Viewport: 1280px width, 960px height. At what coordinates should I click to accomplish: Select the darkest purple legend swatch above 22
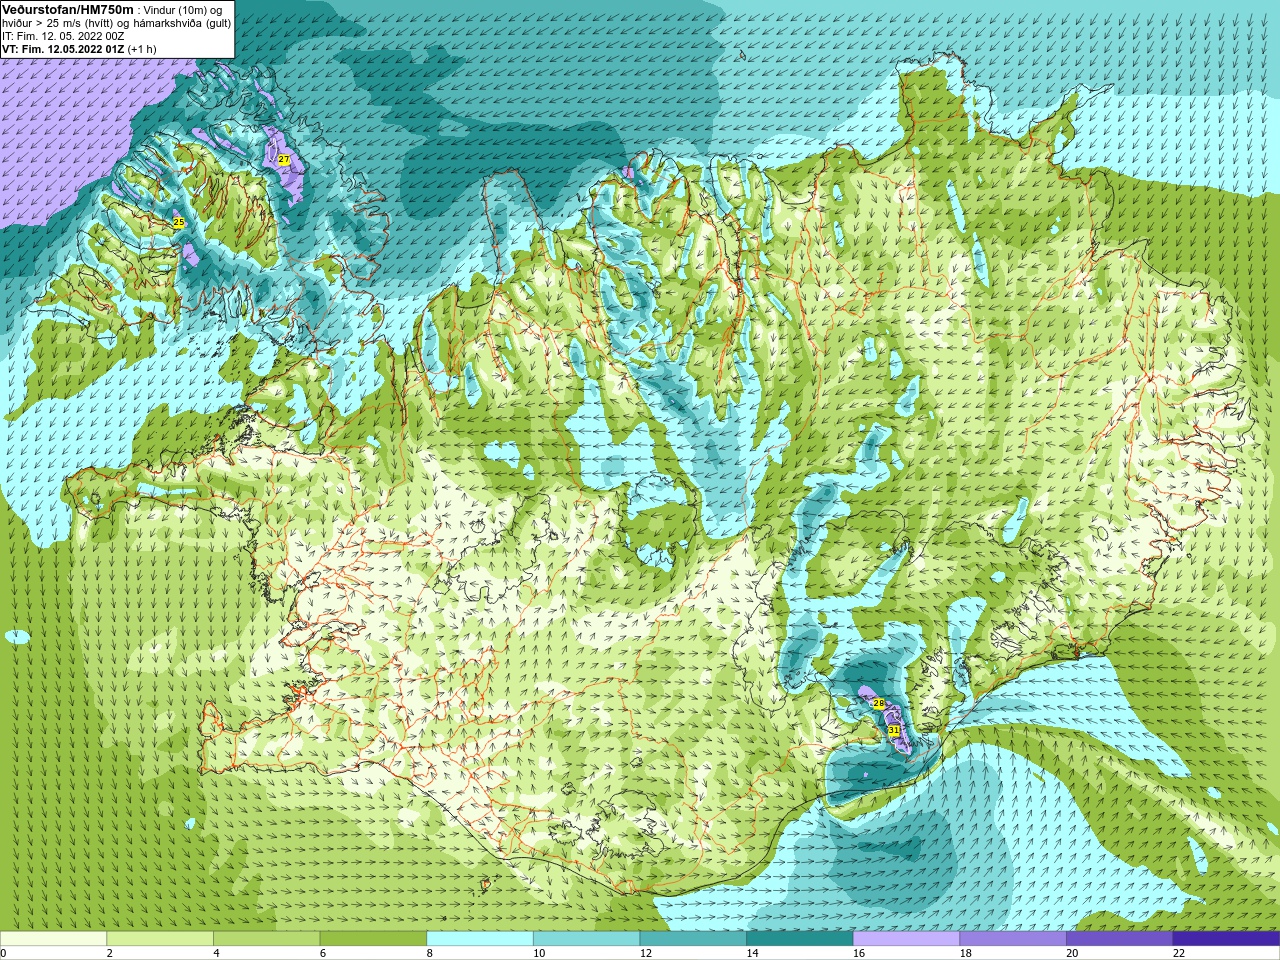tap(1227, 939)
